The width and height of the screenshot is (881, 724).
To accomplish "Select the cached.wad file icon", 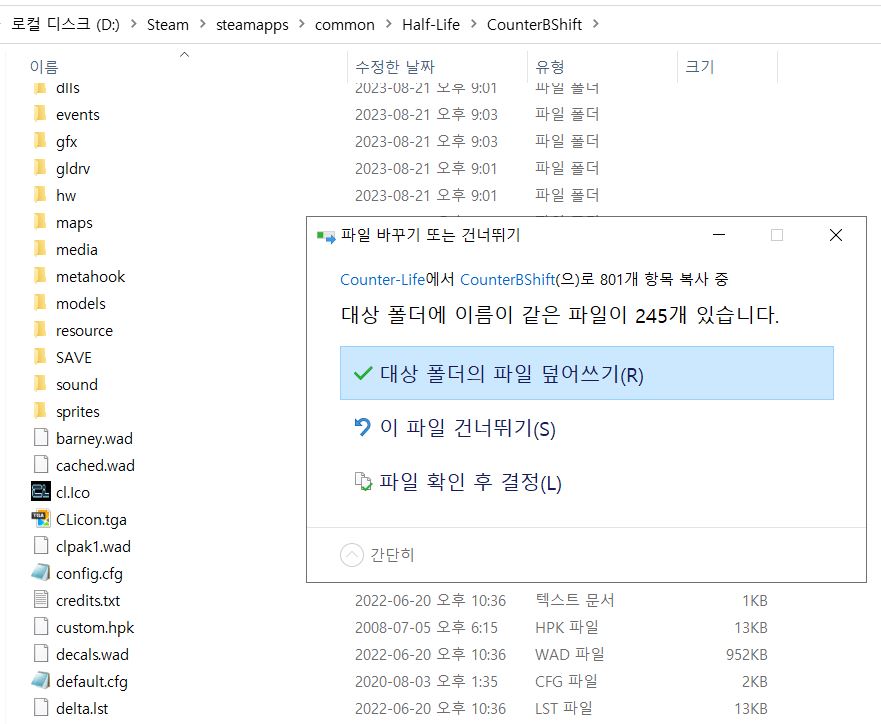I will 41,465.
